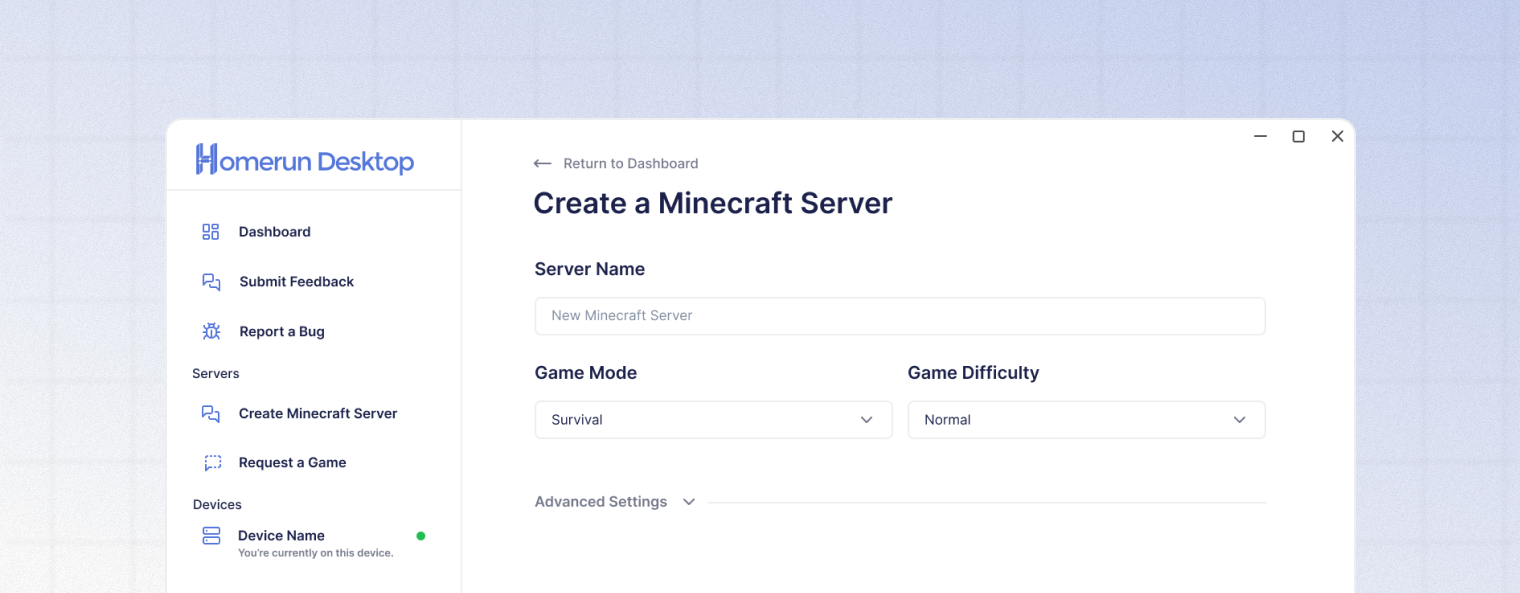This screenshot has width=1520, height=593.
Task: Open the Game Difficulty dropdown
Action: click(x=1086, y=420)
